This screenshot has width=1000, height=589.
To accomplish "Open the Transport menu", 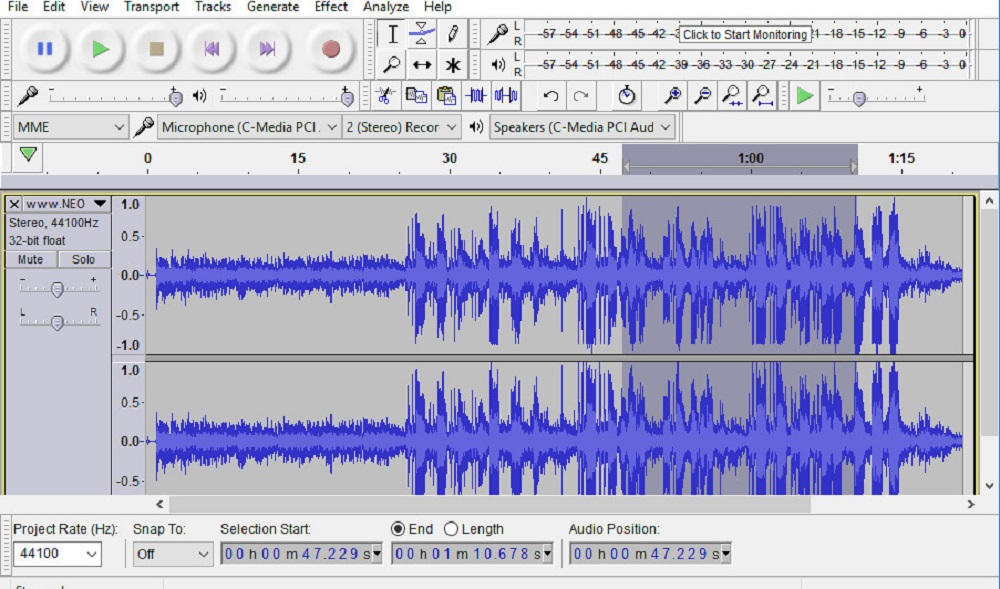I will pyautogui.click(x=151, y=7).
